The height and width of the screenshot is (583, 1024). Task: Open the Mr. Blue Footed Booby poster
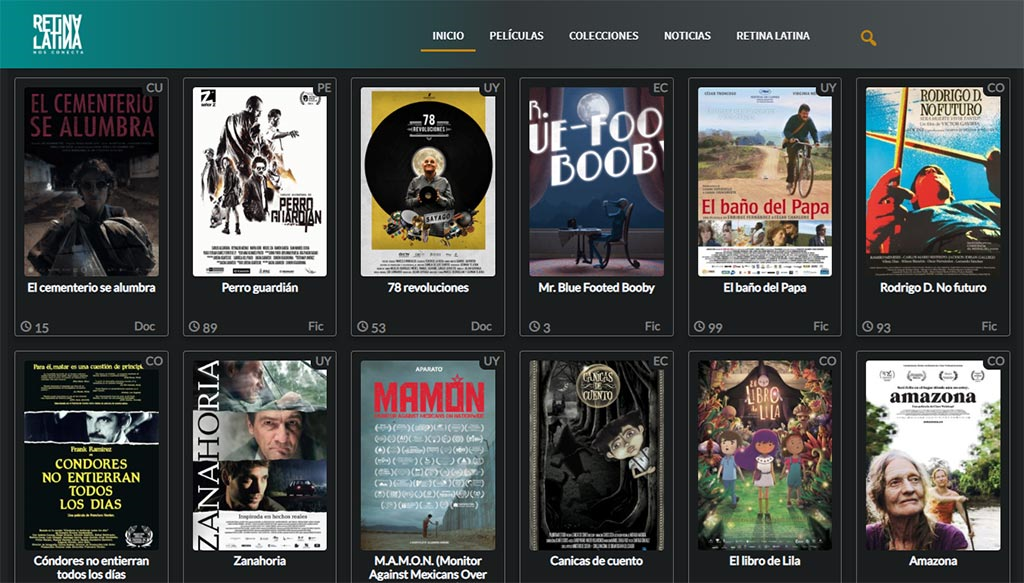pos(596,181)
